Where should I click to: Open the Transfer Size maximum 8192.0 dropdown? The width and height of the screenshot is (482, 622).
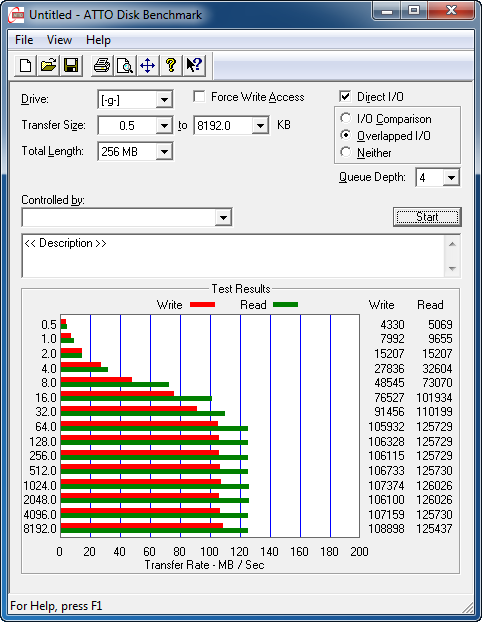tap(260, 126)
